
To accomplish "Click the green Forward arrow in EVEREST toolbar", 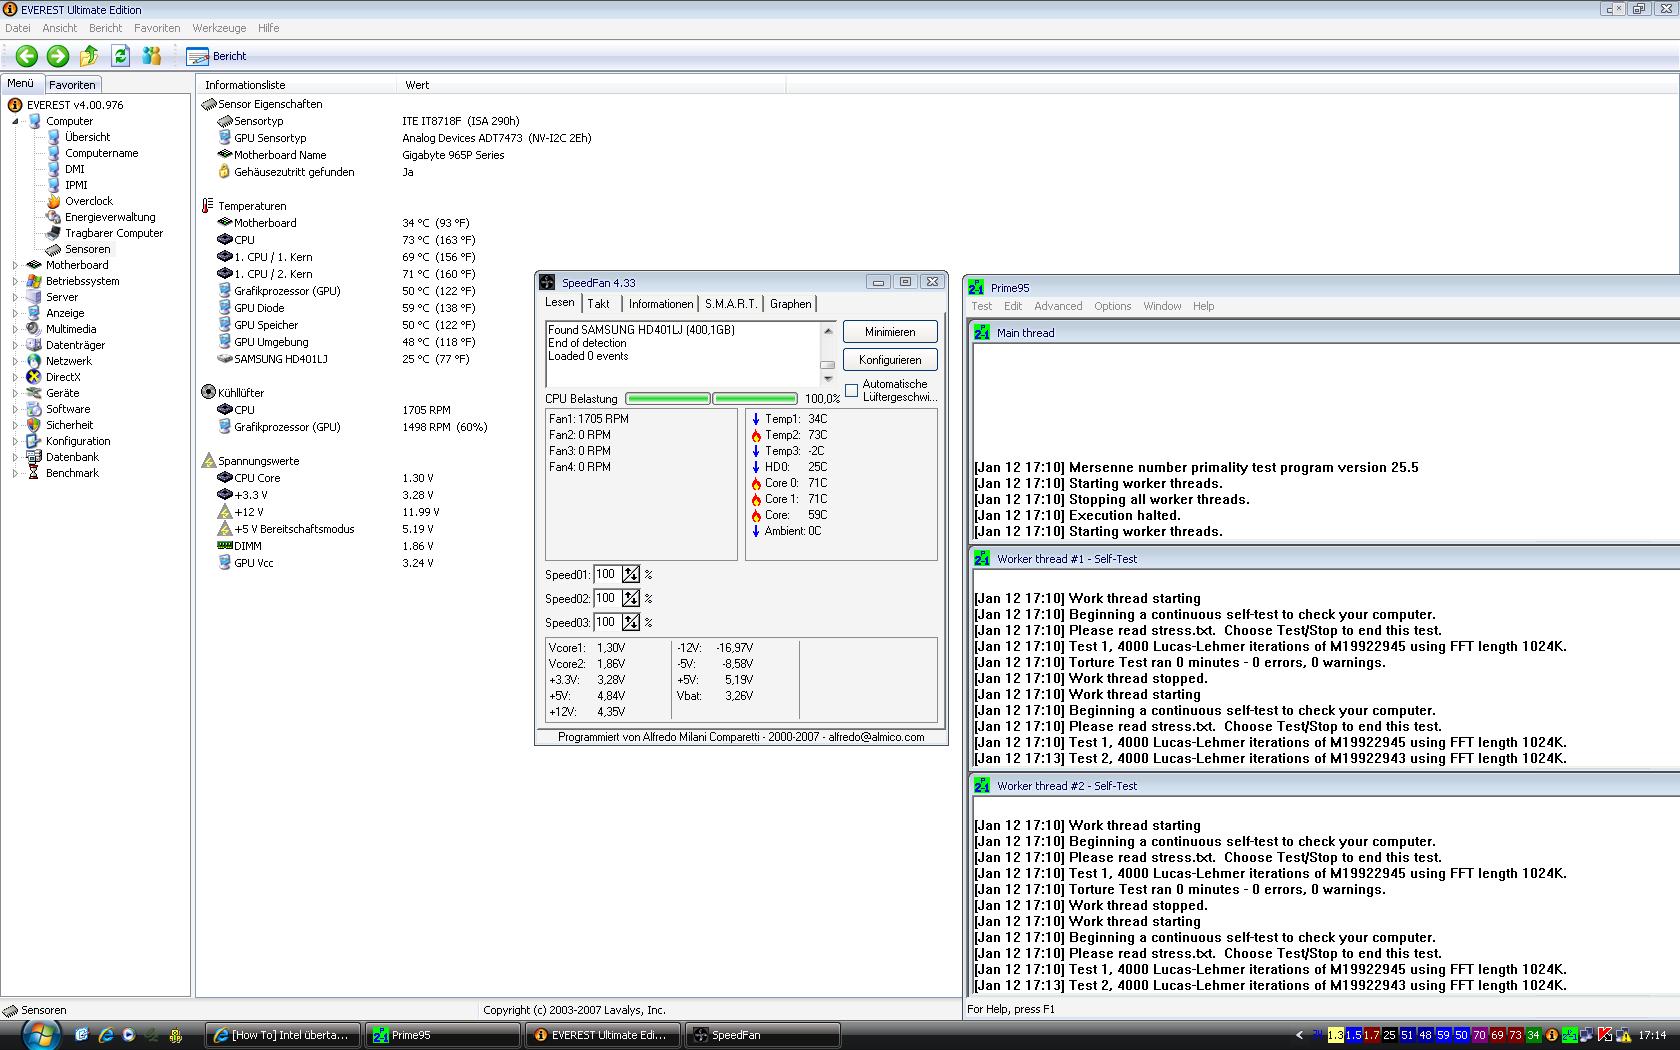I will pos(58,56).
